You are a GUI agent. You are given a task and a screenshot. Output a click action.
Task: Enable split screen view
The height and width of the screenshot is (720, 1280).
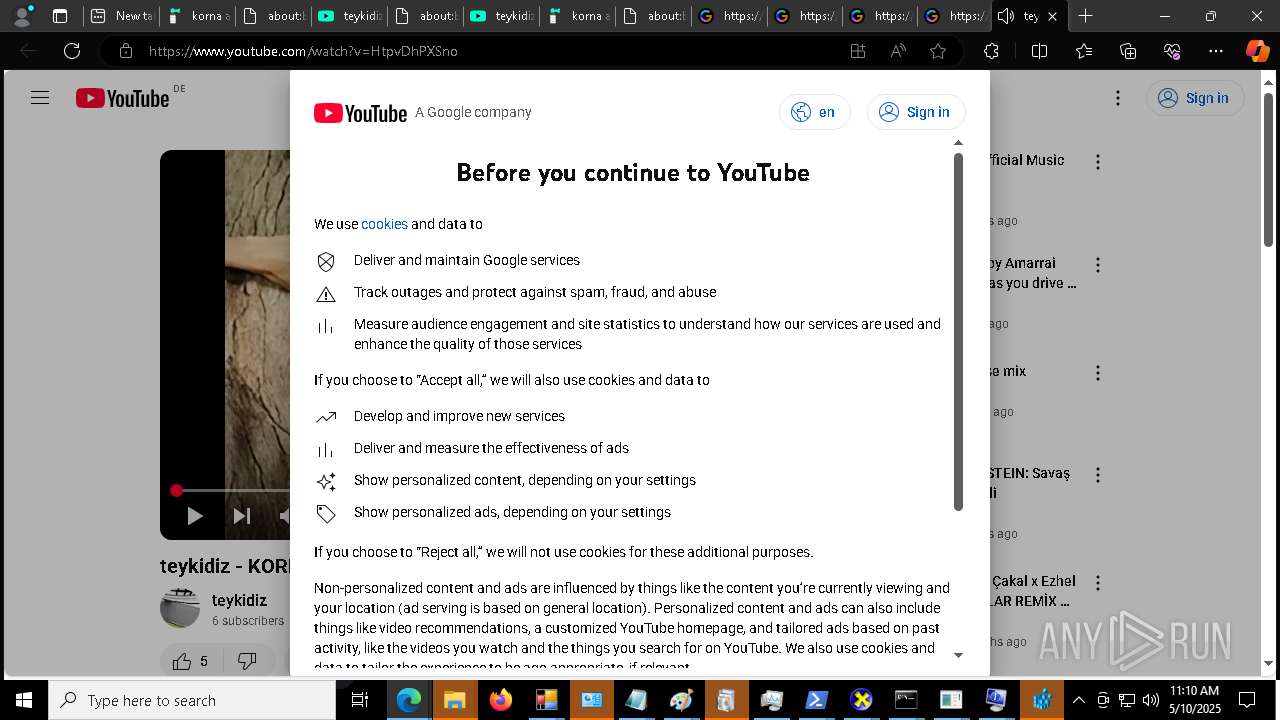point(1039,51)
